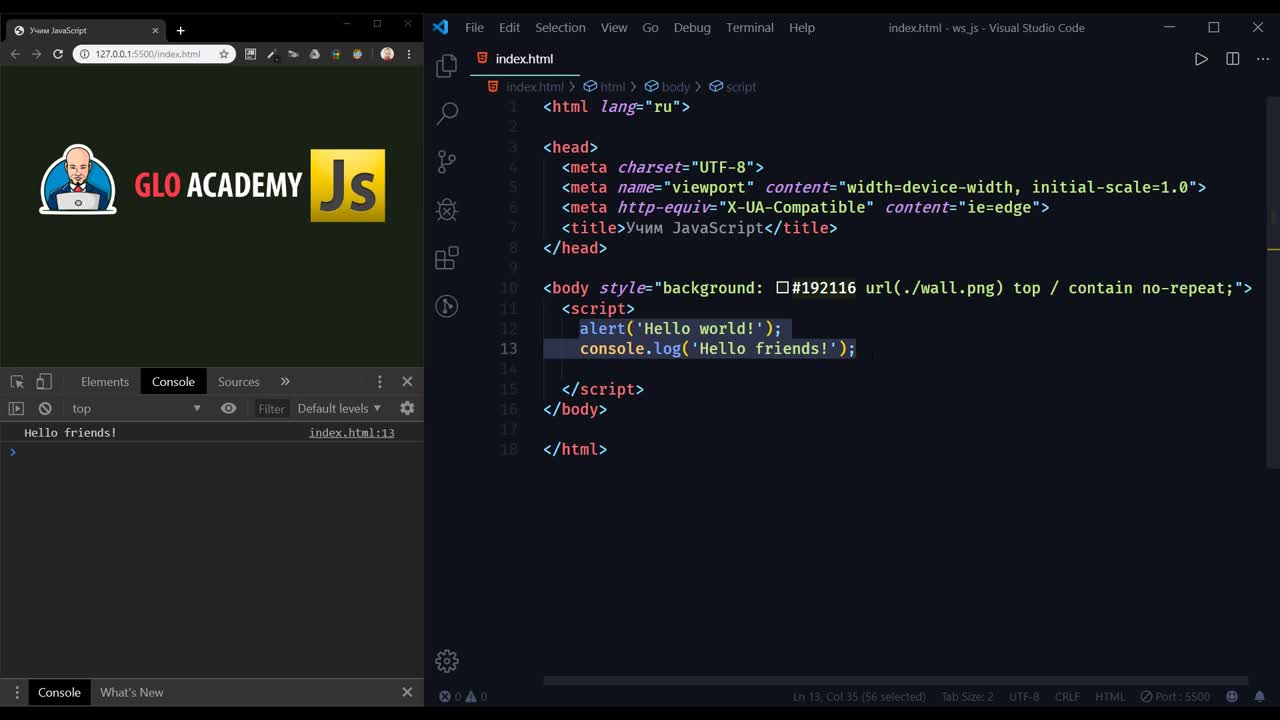Image resolution: width=1280 pixels, height=720 pixels.
Task: Open notifications bell in status bar
Action: pyautogui.click(x=1260, y=697)
